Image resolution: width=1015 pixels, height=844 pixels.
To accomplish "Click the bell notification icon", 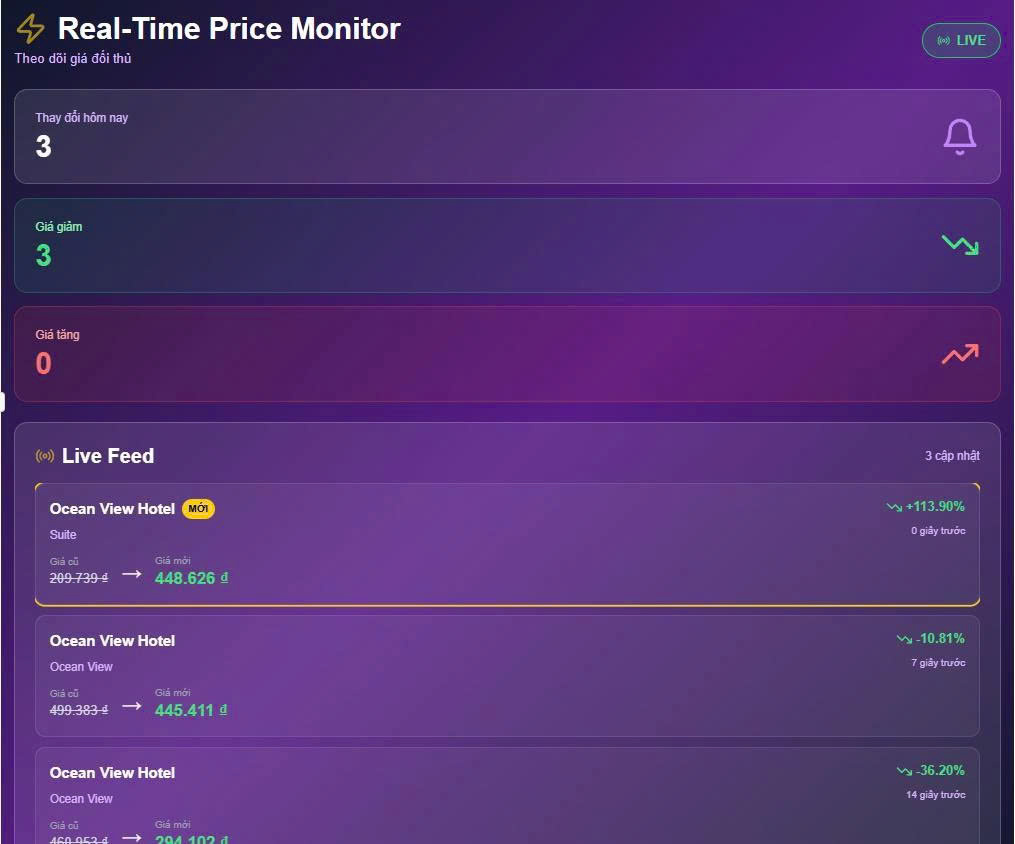I will pyautogui.click(x=959, y=136).
